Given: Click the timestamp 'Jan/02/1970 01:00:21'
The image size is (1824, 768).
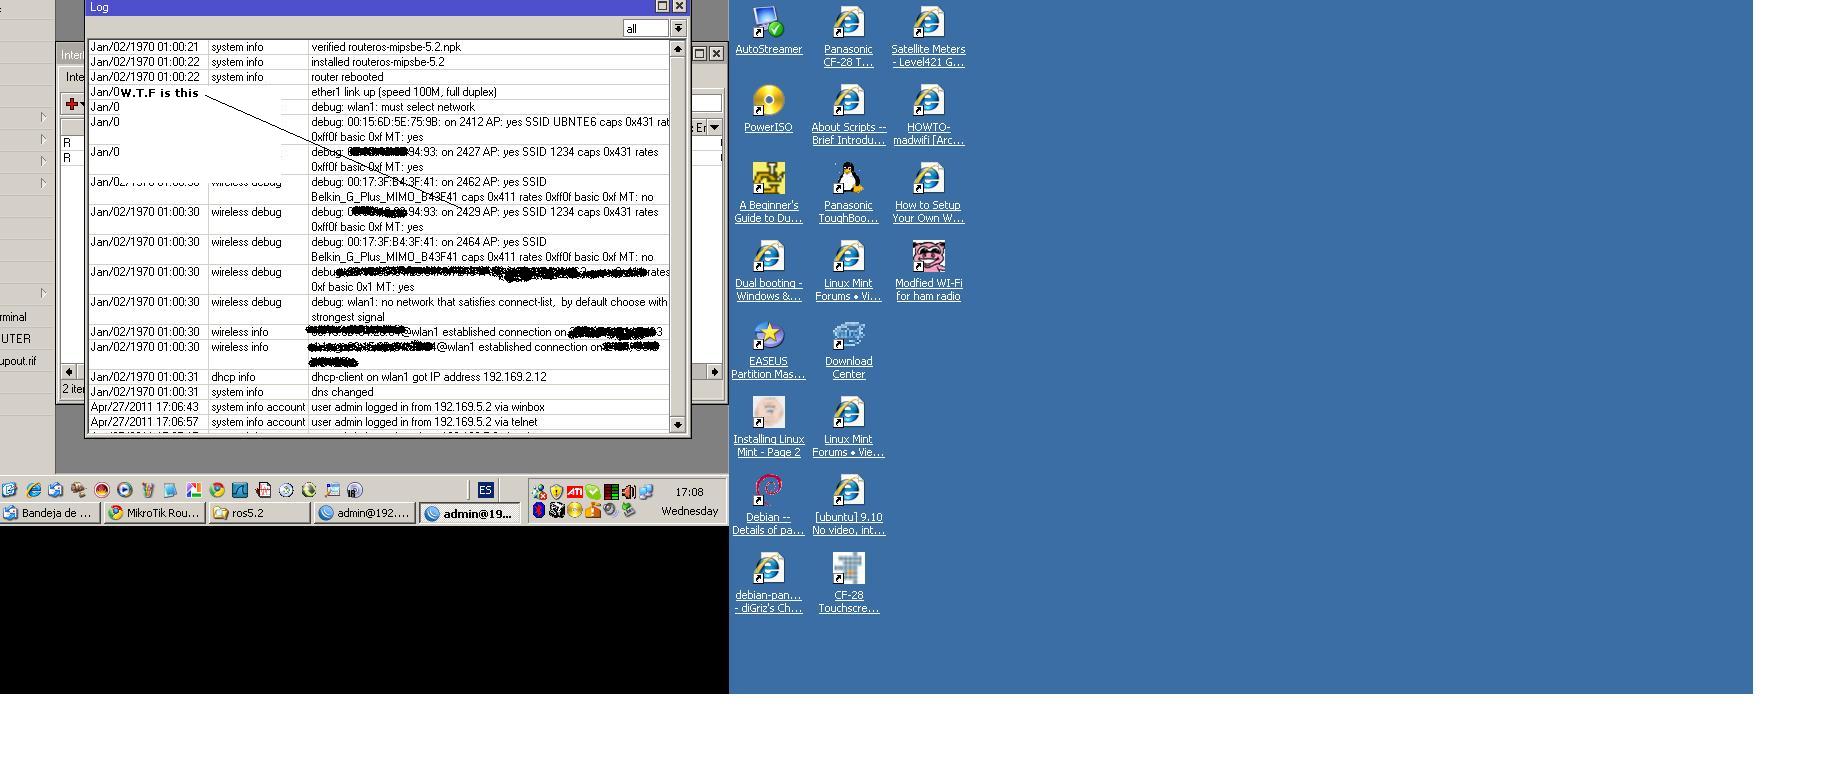Looking at the screenshot, I should [145, 47].
